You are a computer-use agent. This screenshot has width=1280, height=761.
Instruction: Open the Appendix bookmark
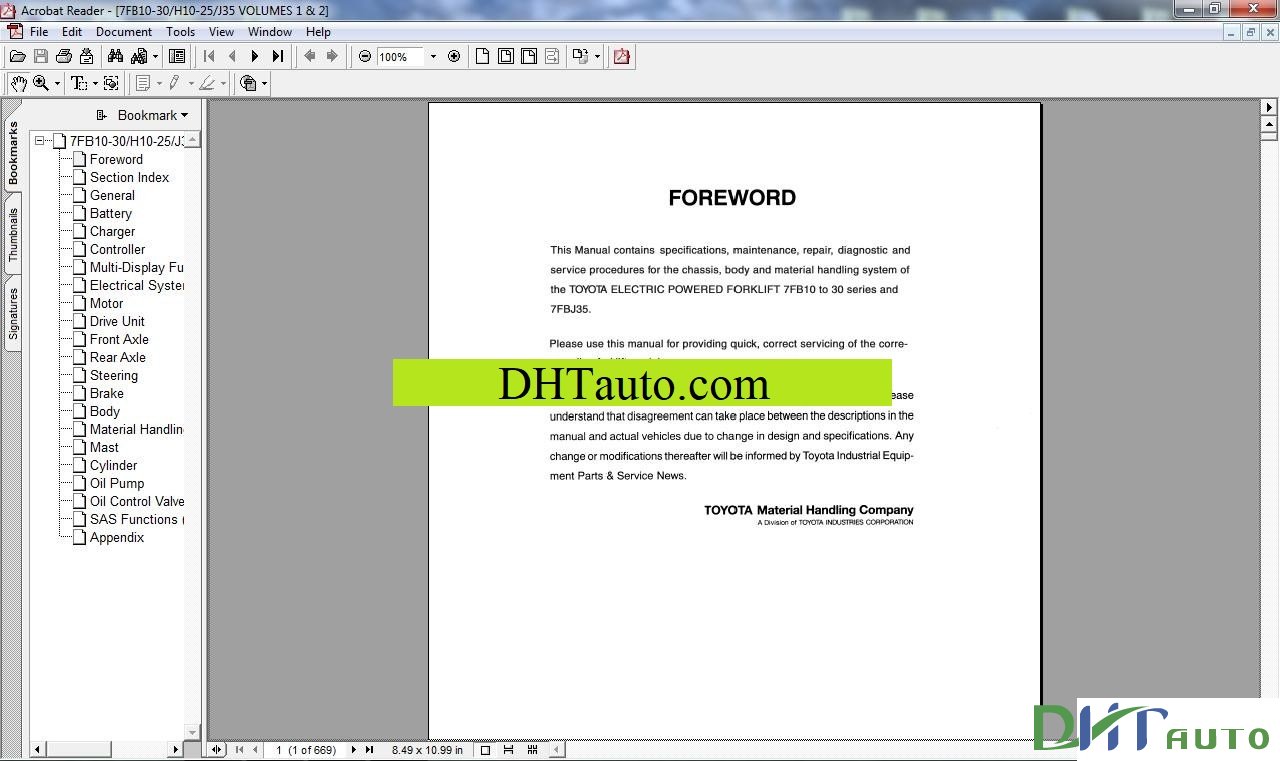coord(117,537)
